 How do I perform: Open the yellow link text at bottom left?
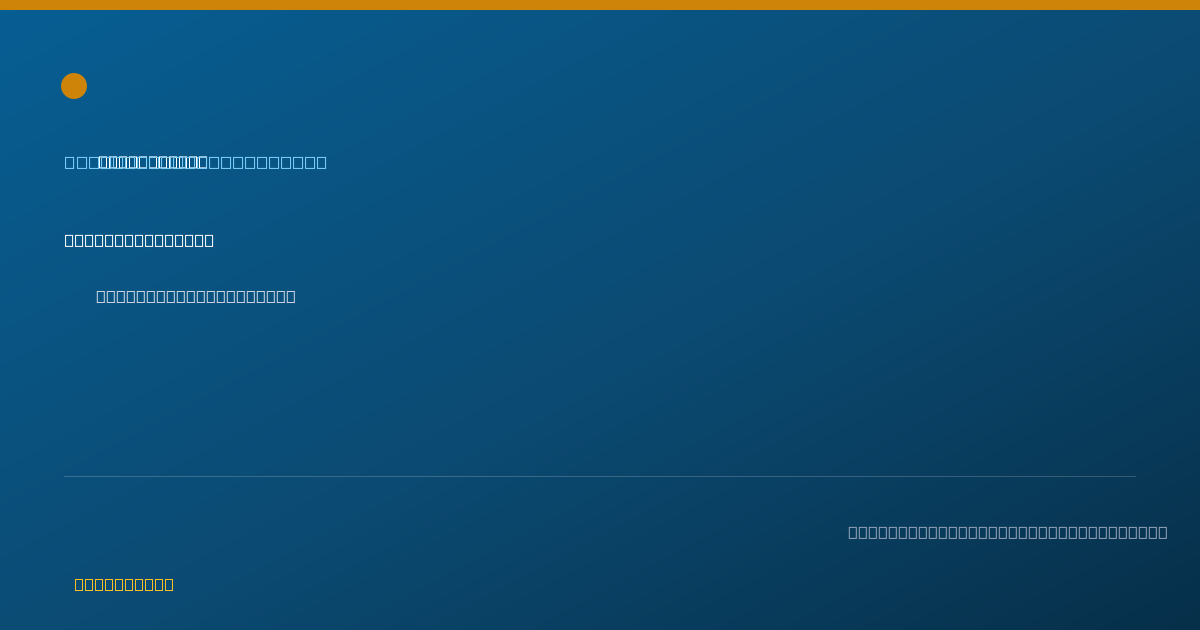(x=124, y=584)
